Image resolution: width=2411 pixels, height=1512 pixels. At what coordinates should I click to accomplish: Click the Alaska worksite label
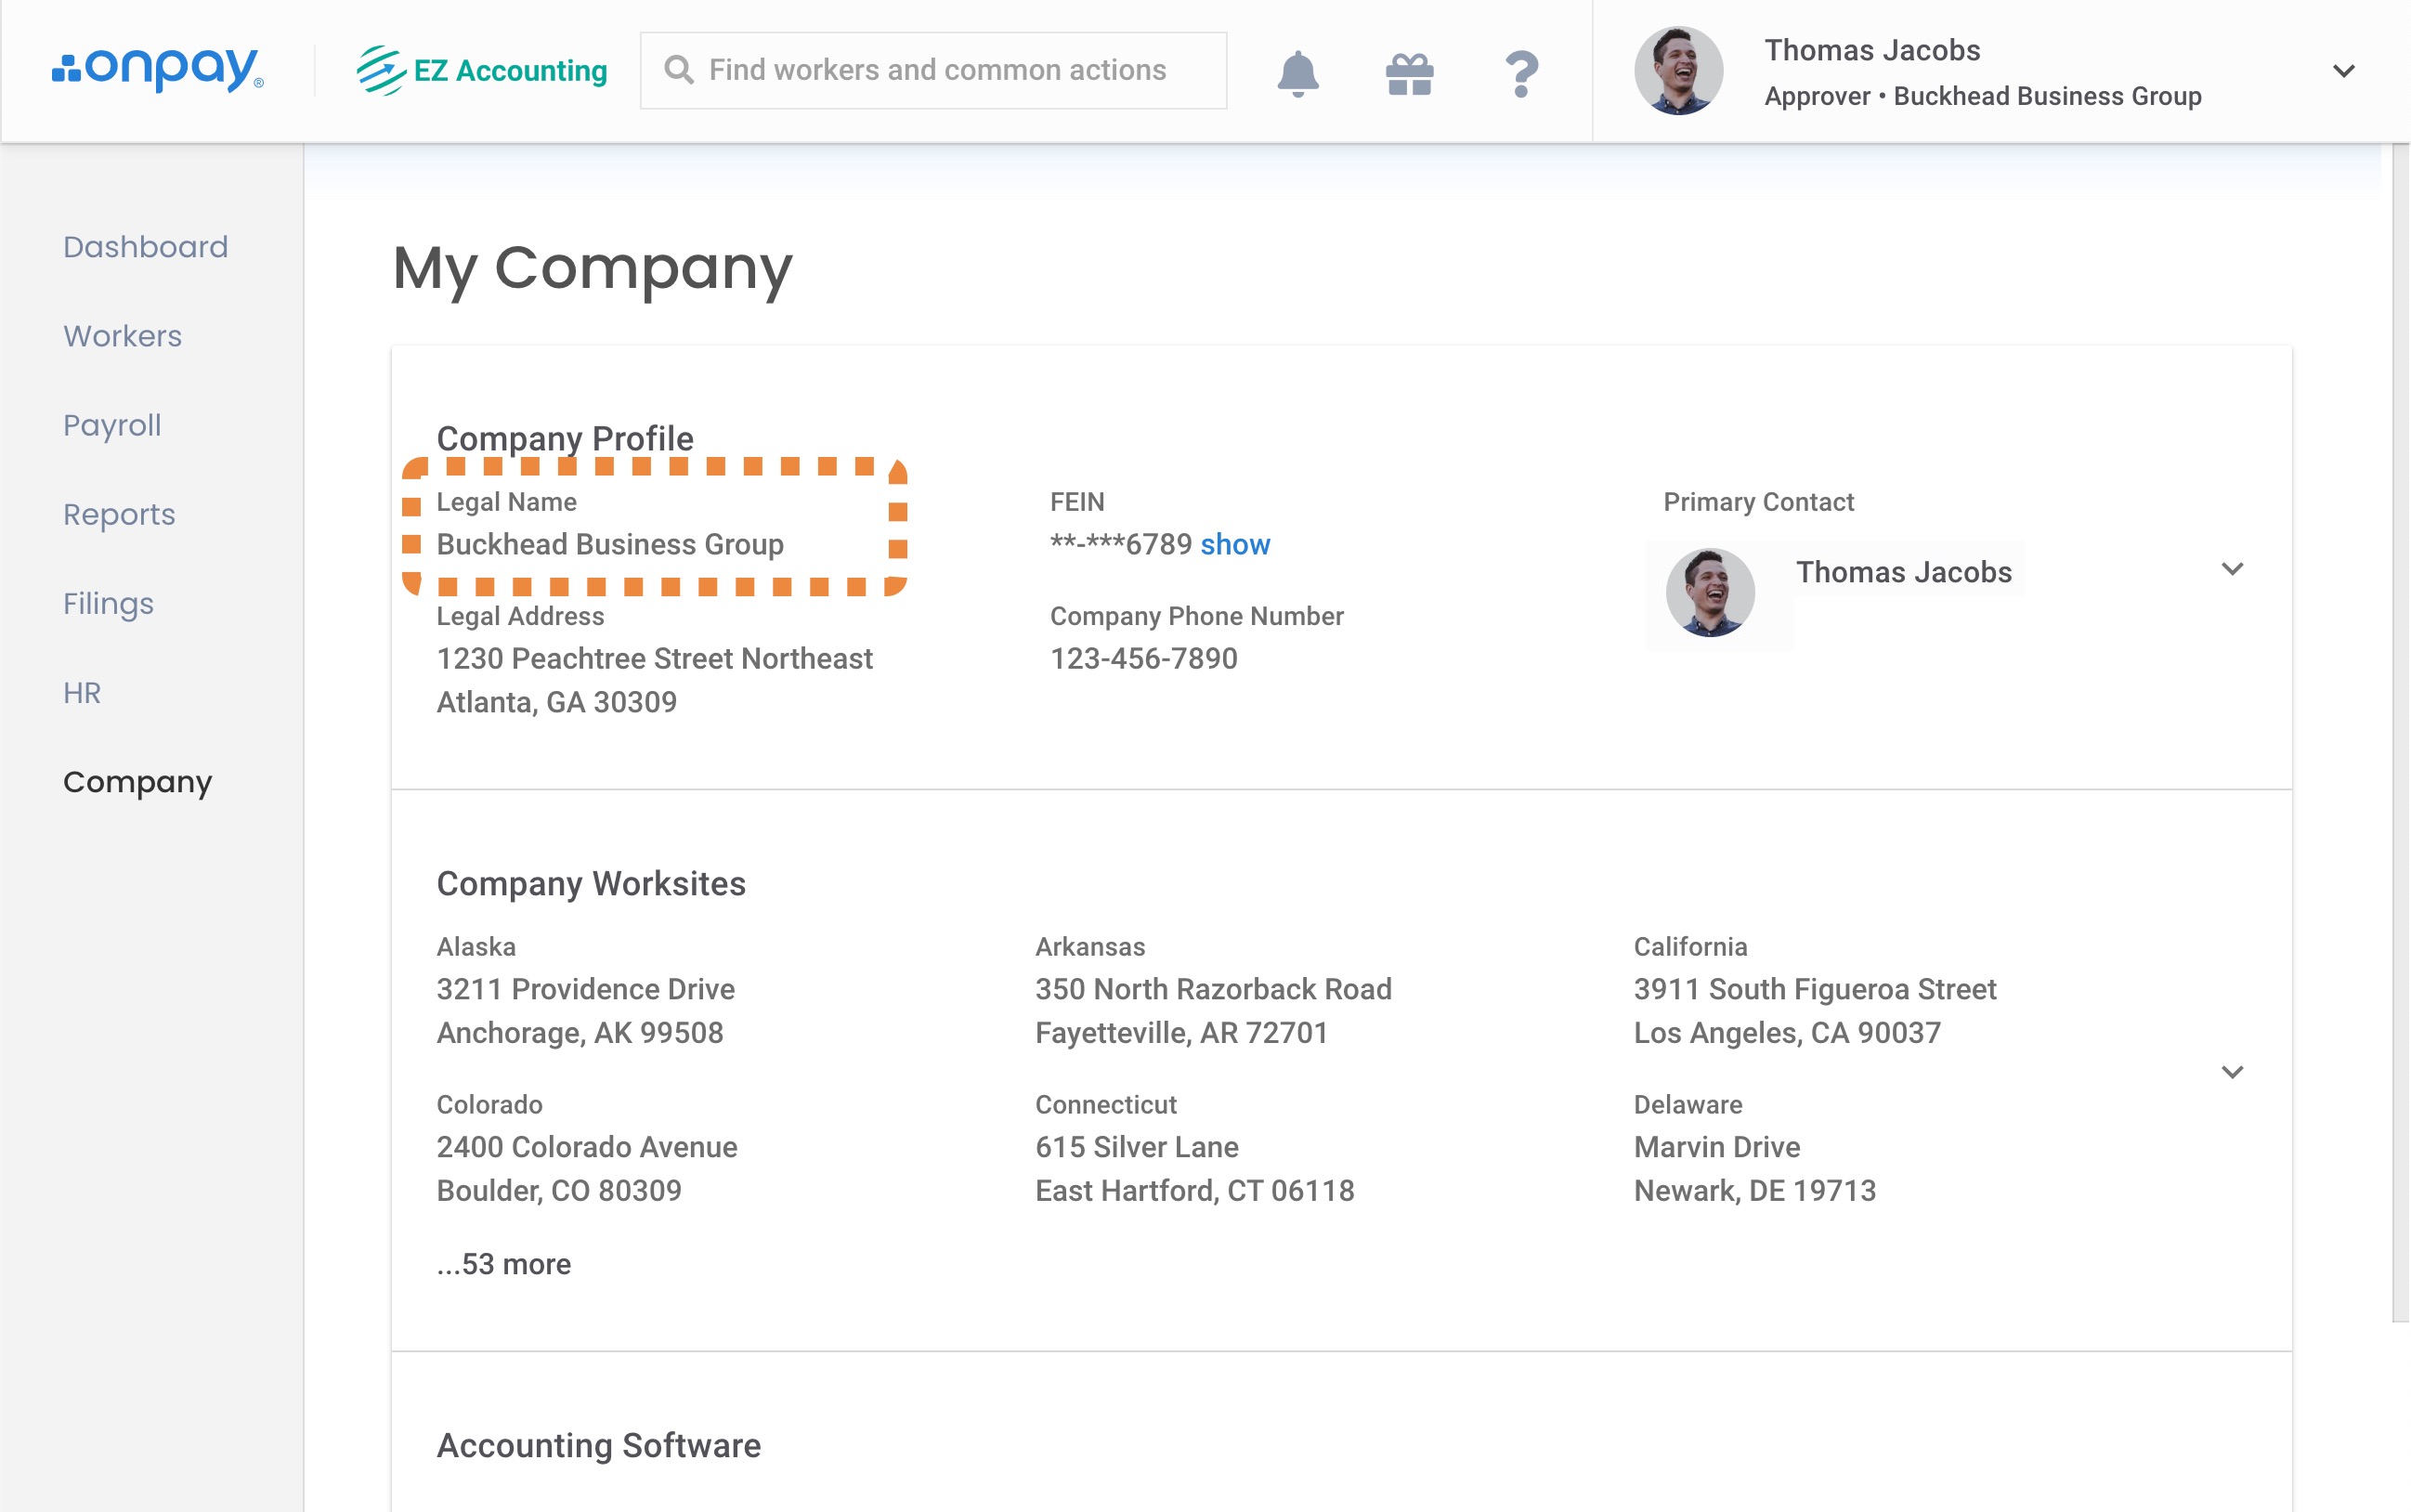(x=476, y=946)
